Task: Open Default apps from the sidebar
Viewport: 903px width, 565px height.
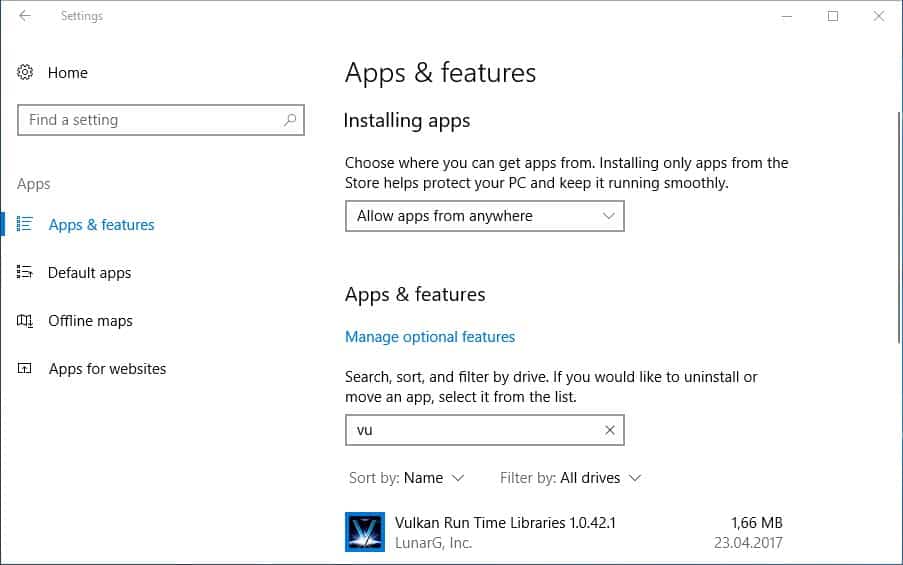Action: click(89, 273)
